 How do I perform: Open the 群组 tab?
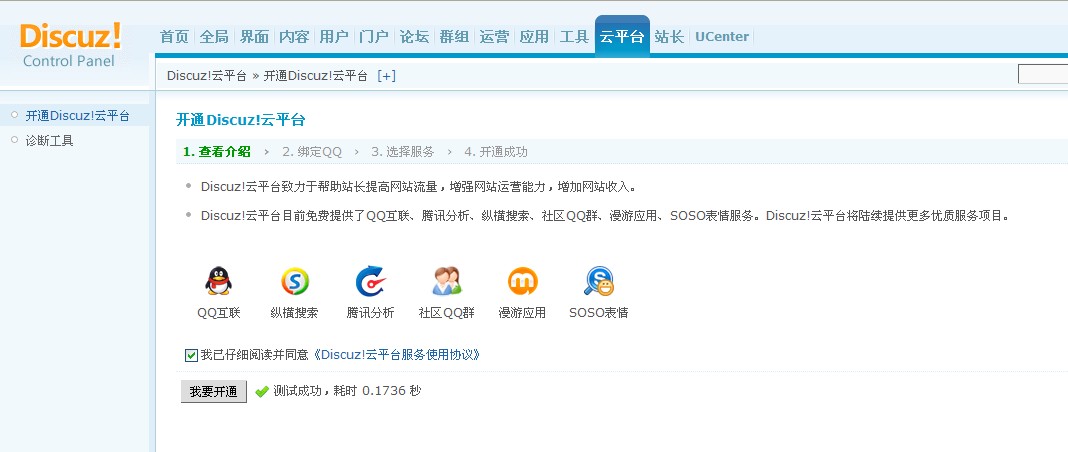454,37
